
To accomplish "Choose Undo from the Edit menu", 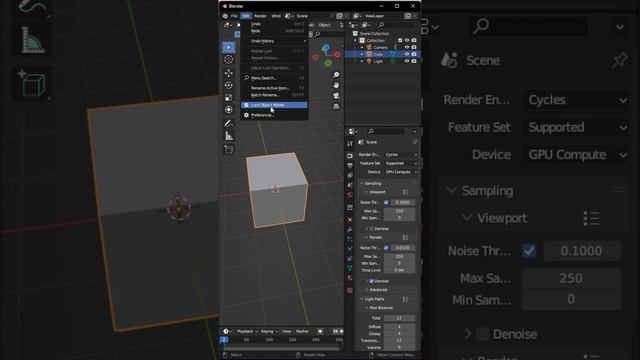I will click(274, 24).
